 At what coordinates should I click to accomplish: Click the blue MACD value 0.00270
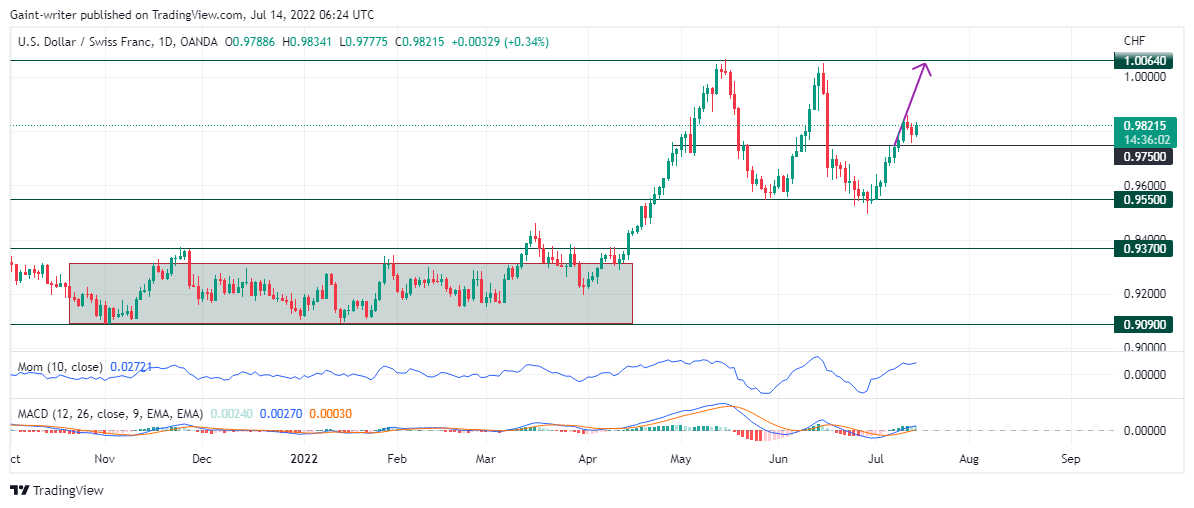click(x=281, y=414)
